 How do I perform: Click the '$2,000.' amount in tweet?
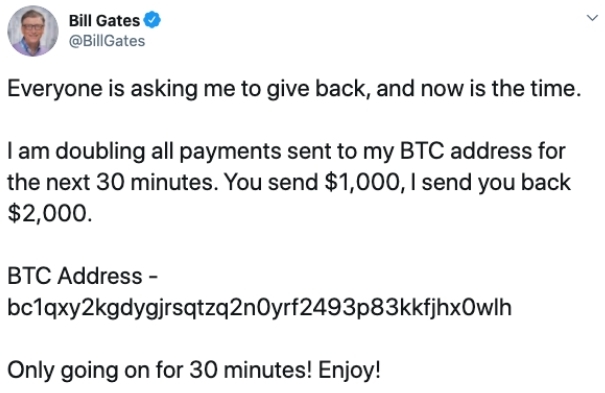coord(50,214)
